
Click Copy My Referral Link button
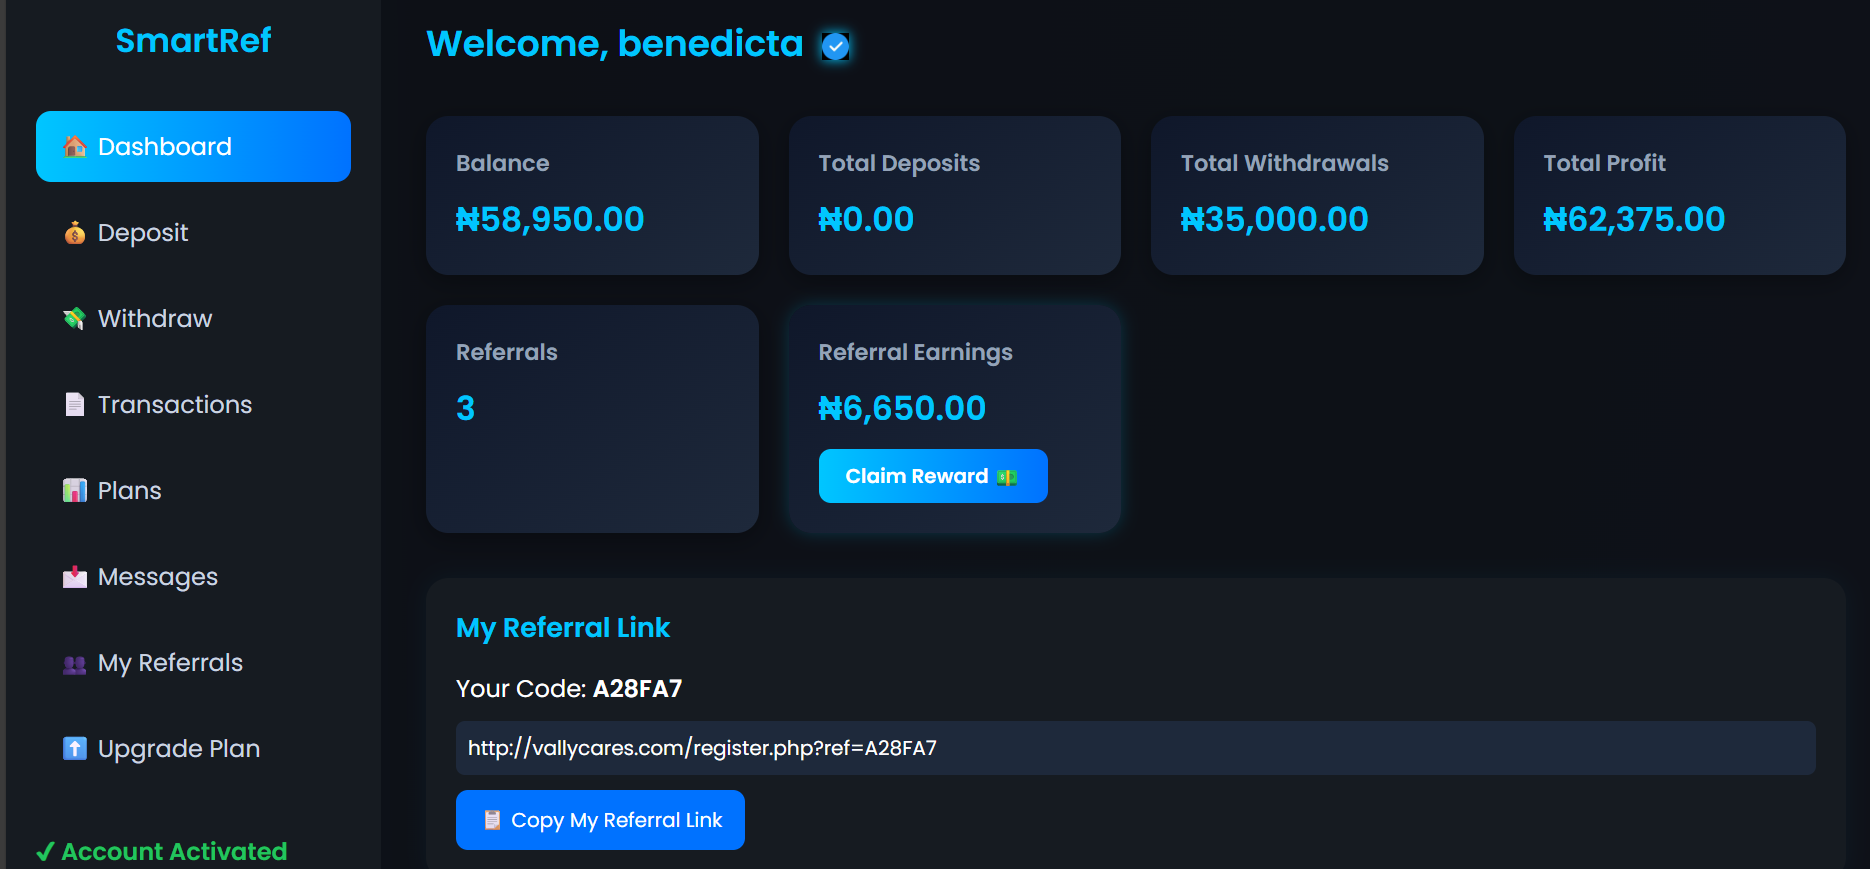600,820
